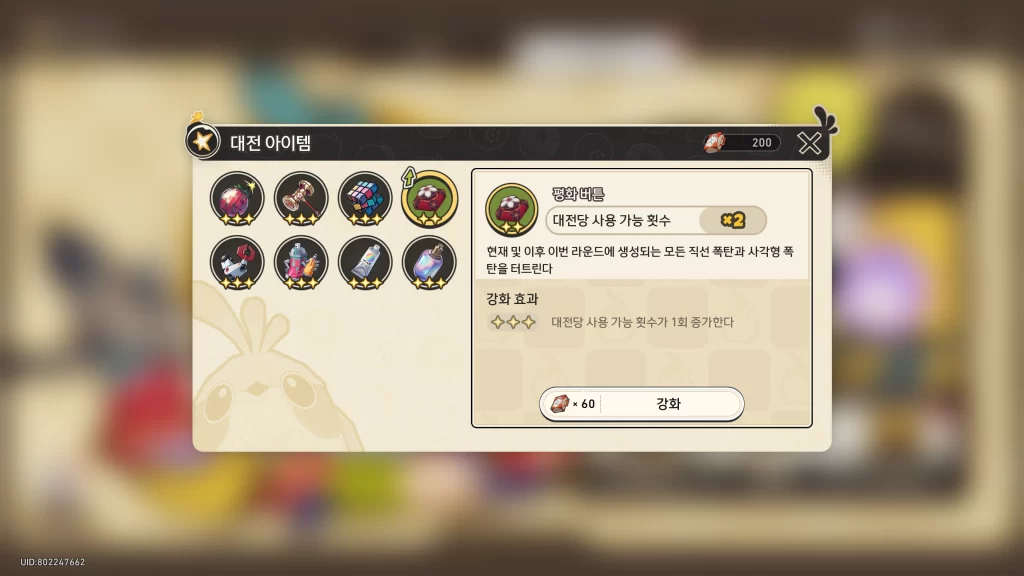This screenshot has width=1024, height=576.
Task: Click the 대전당 사용 가능 횟수 field
Action: [x=656, y=220]
